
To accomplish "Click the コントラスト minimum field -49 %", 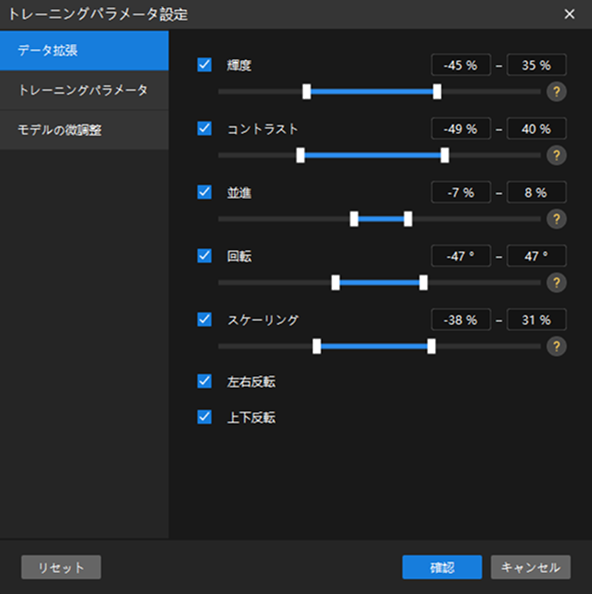I will pyautogui.click(x=461, y=129).
